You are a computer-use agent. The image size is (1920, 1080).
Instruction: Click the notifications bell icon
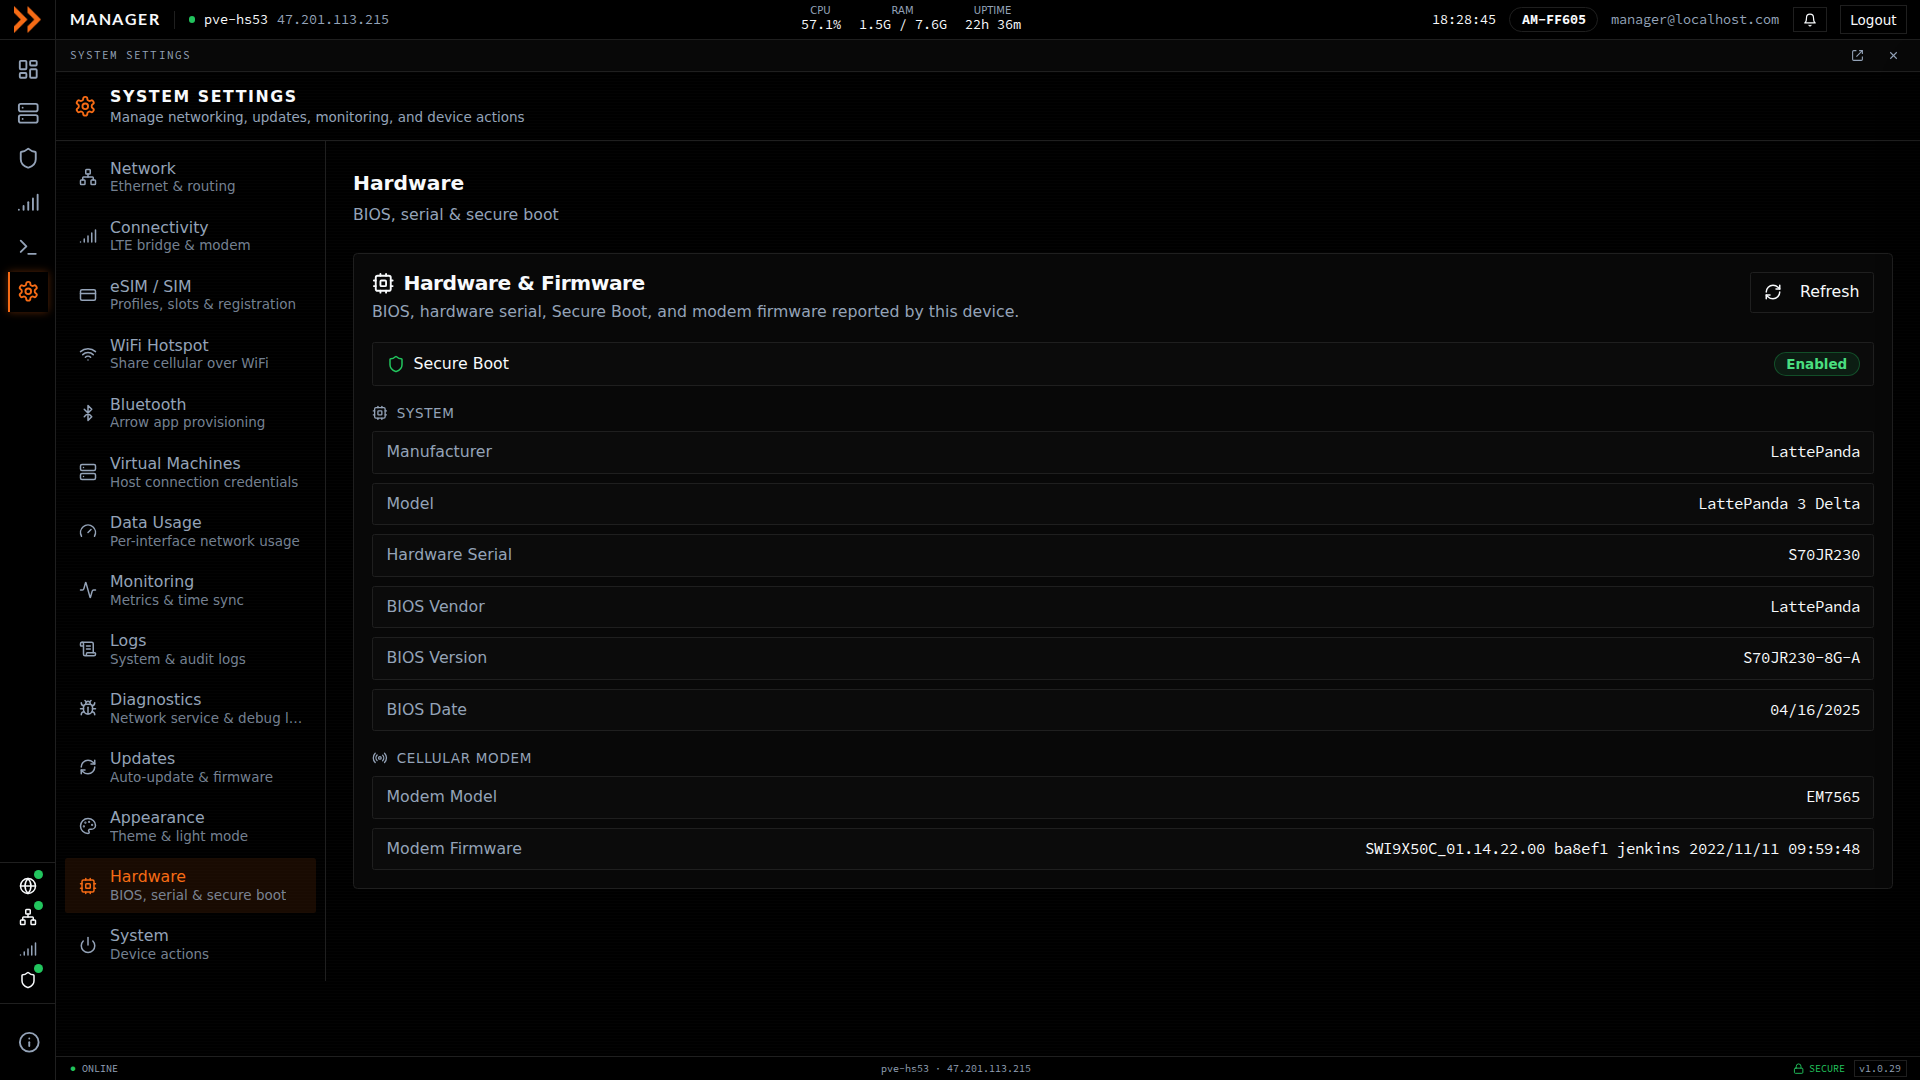(1810, 20)
